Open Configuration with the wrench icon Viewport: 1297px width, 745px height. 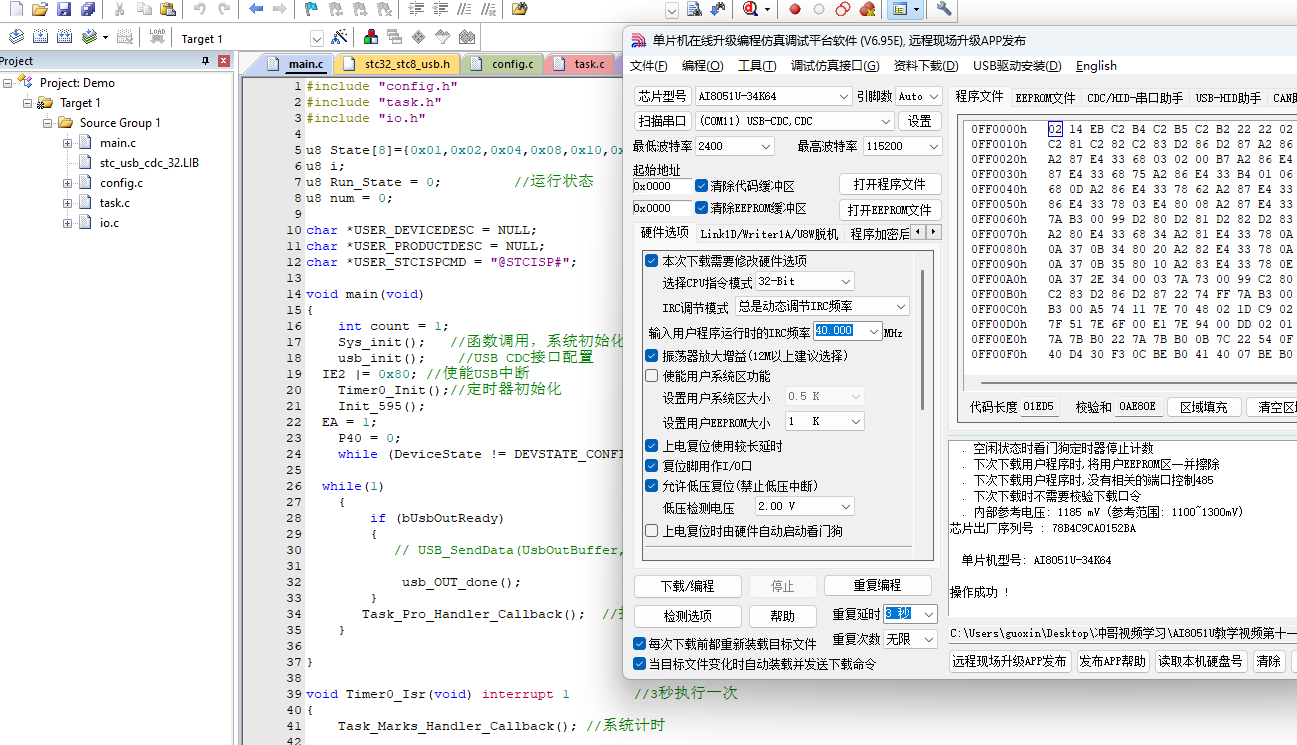tap(943, 9)
